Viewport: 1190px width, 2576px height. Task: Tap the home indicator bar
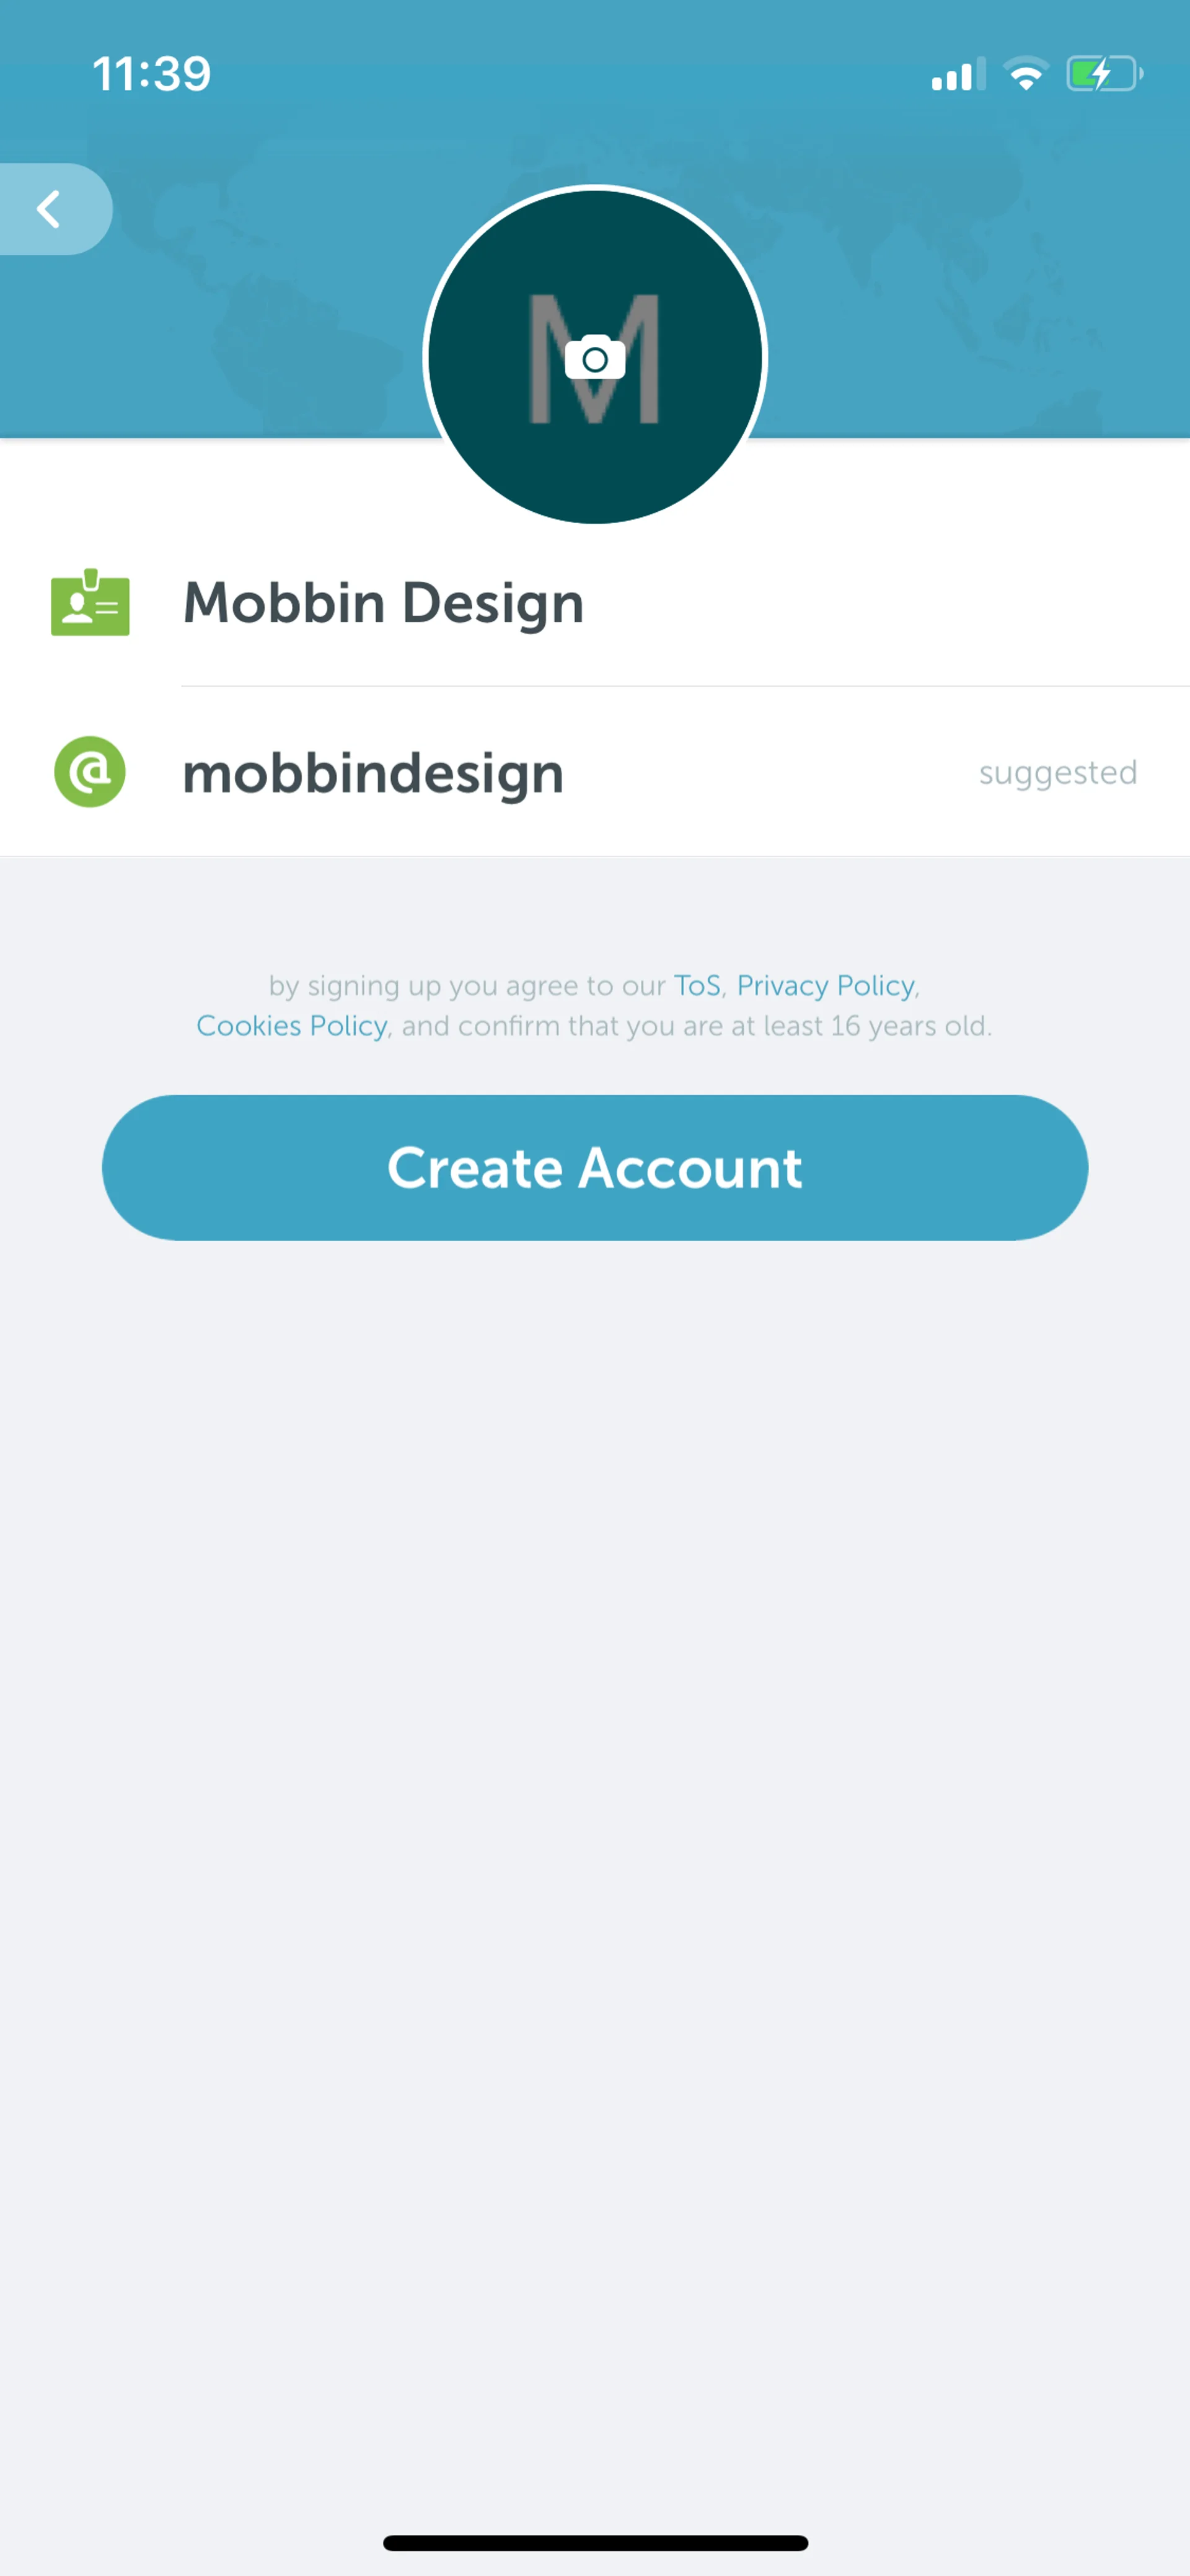[x=595, y=2542]
